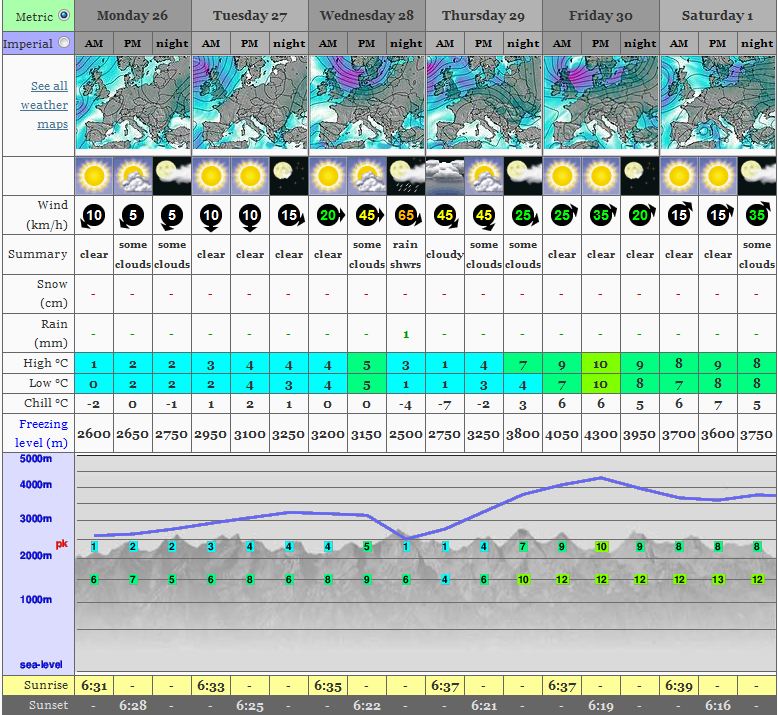Click Tuesday night clear moon icon

coord(289,176)
